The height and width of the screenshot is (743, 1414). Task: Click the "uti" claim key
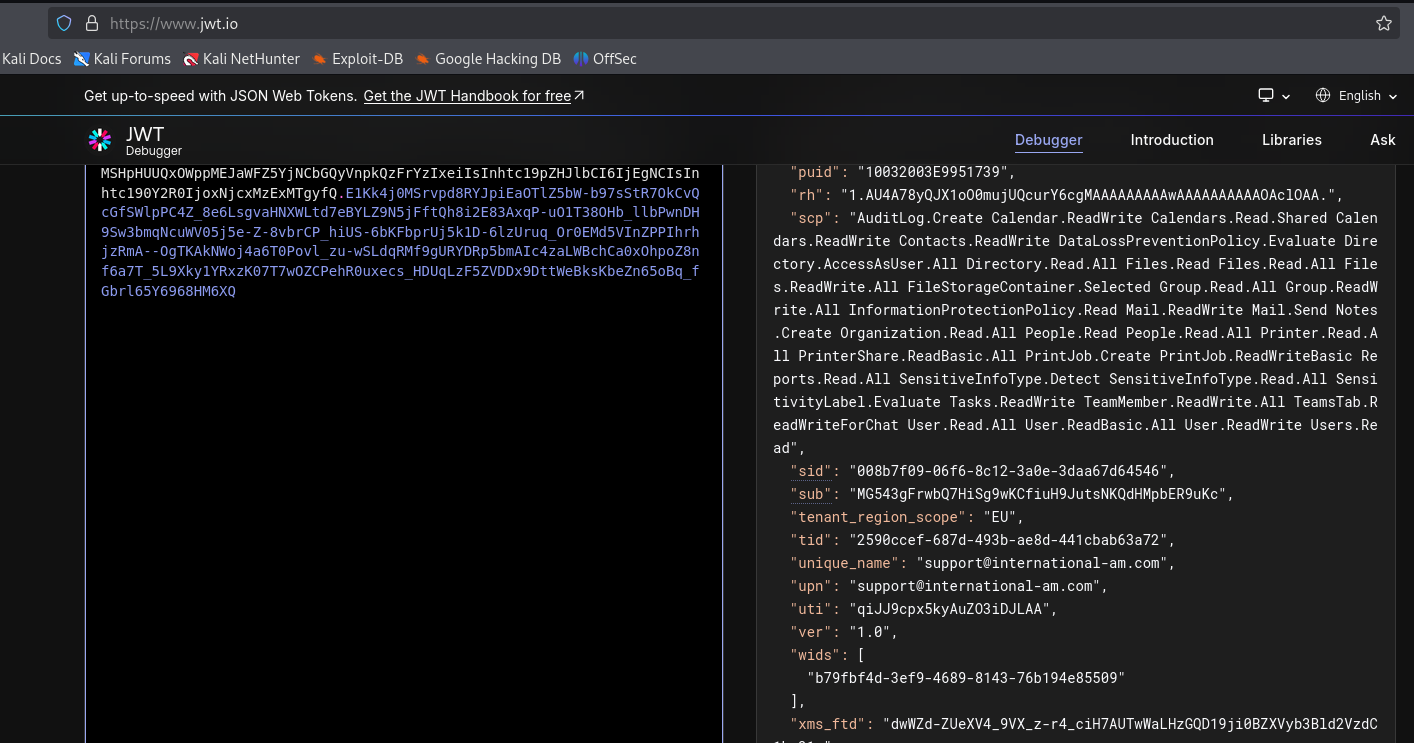coord(811,609)
